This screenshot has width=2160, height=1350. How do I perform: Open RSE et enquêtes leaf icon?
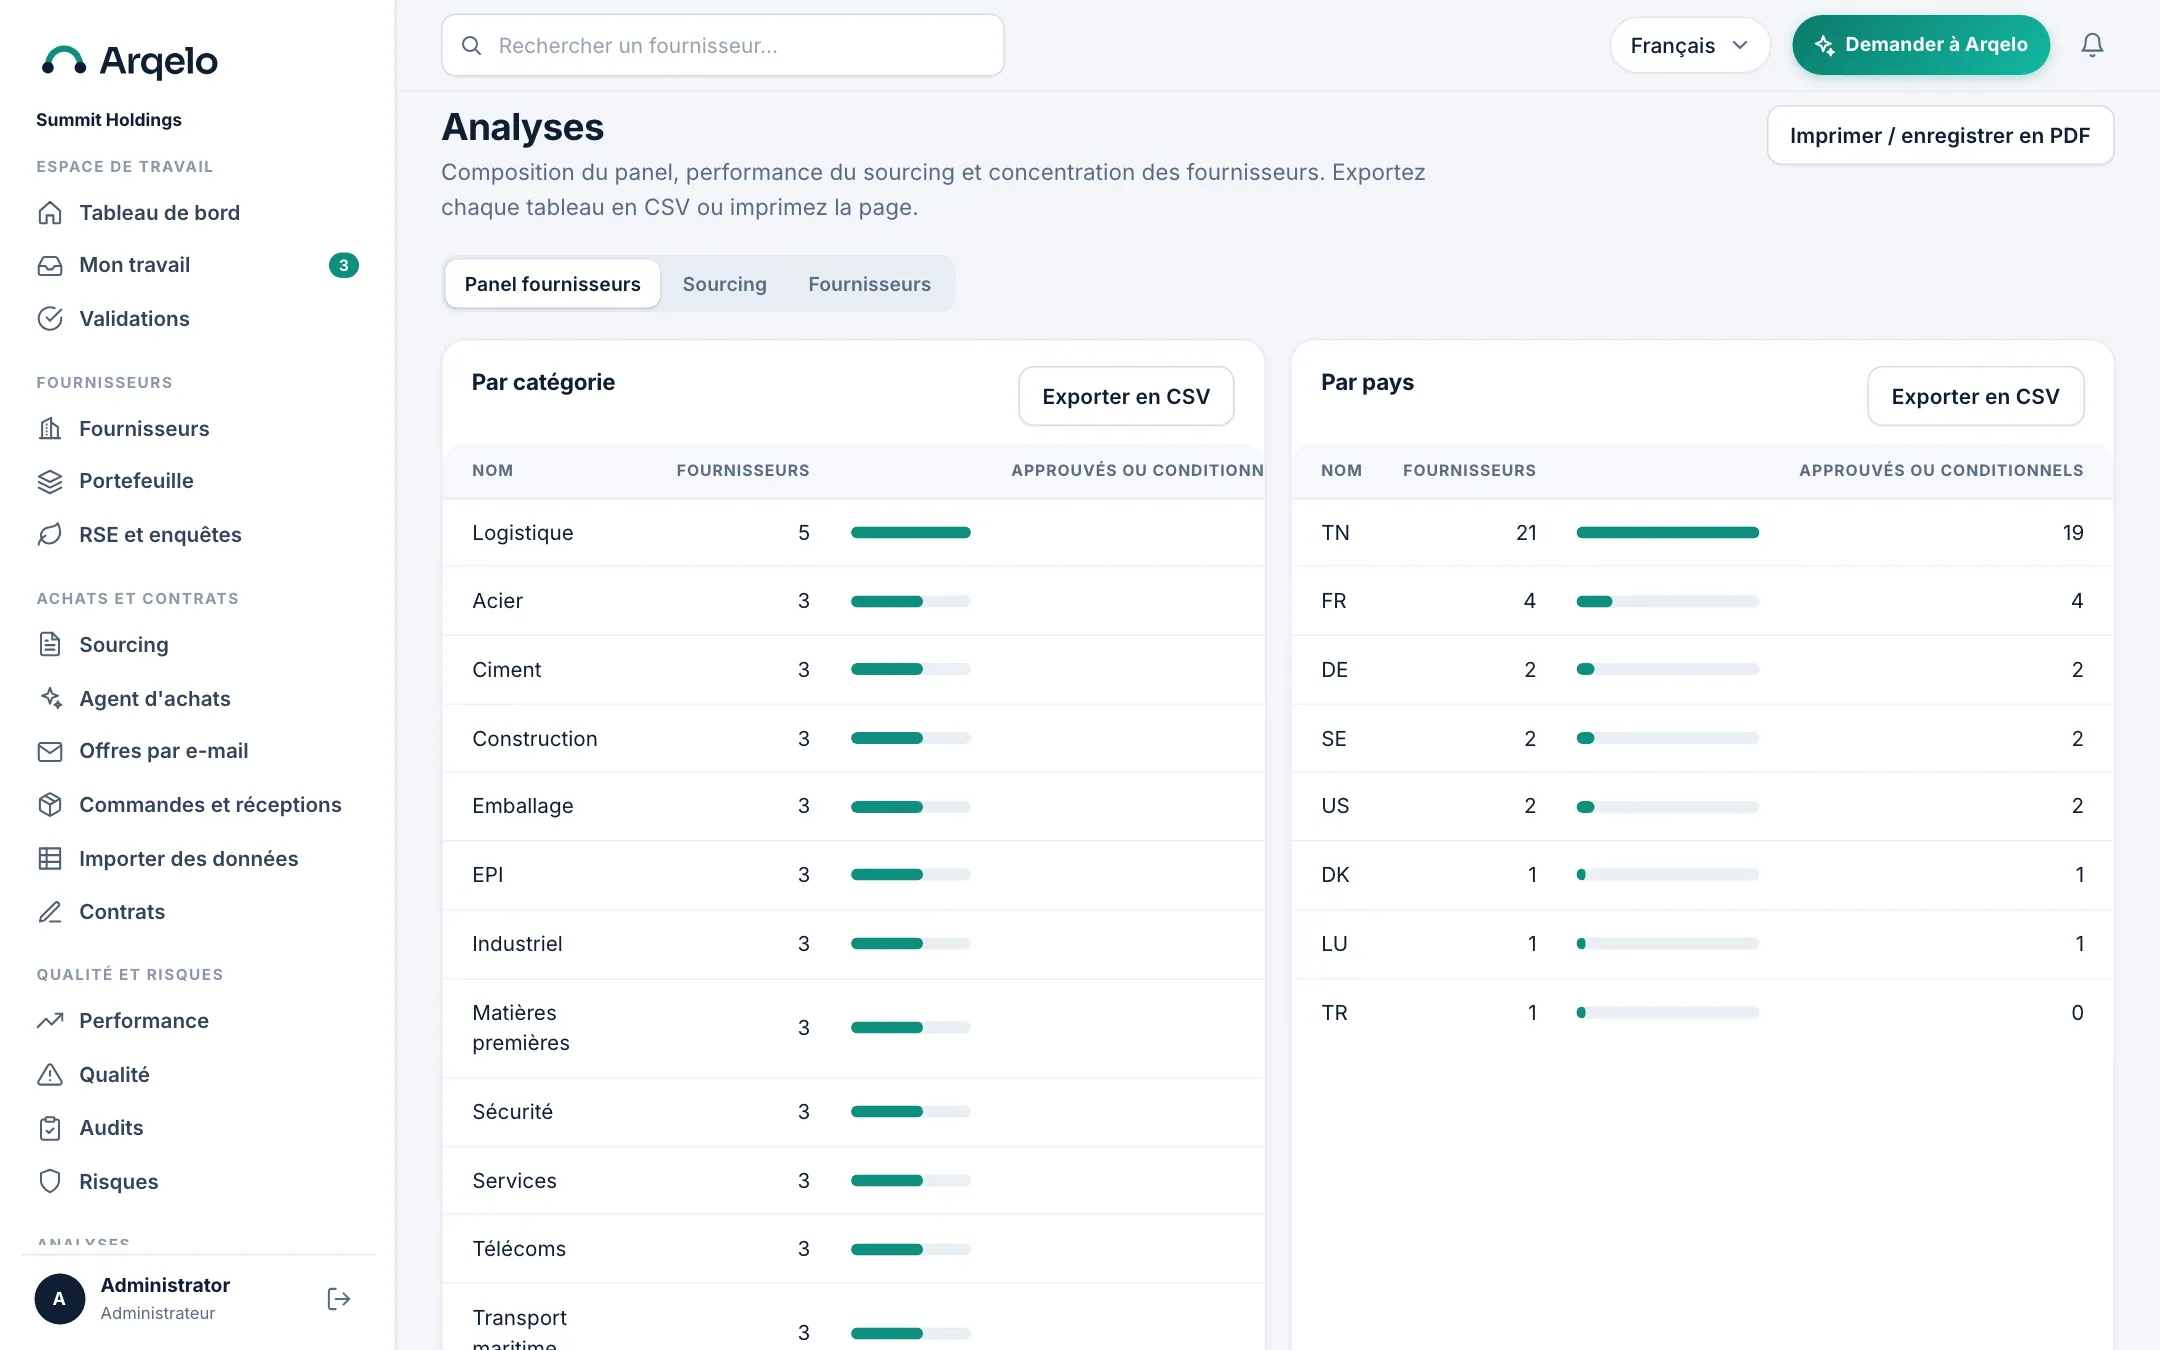pos(50,535)
